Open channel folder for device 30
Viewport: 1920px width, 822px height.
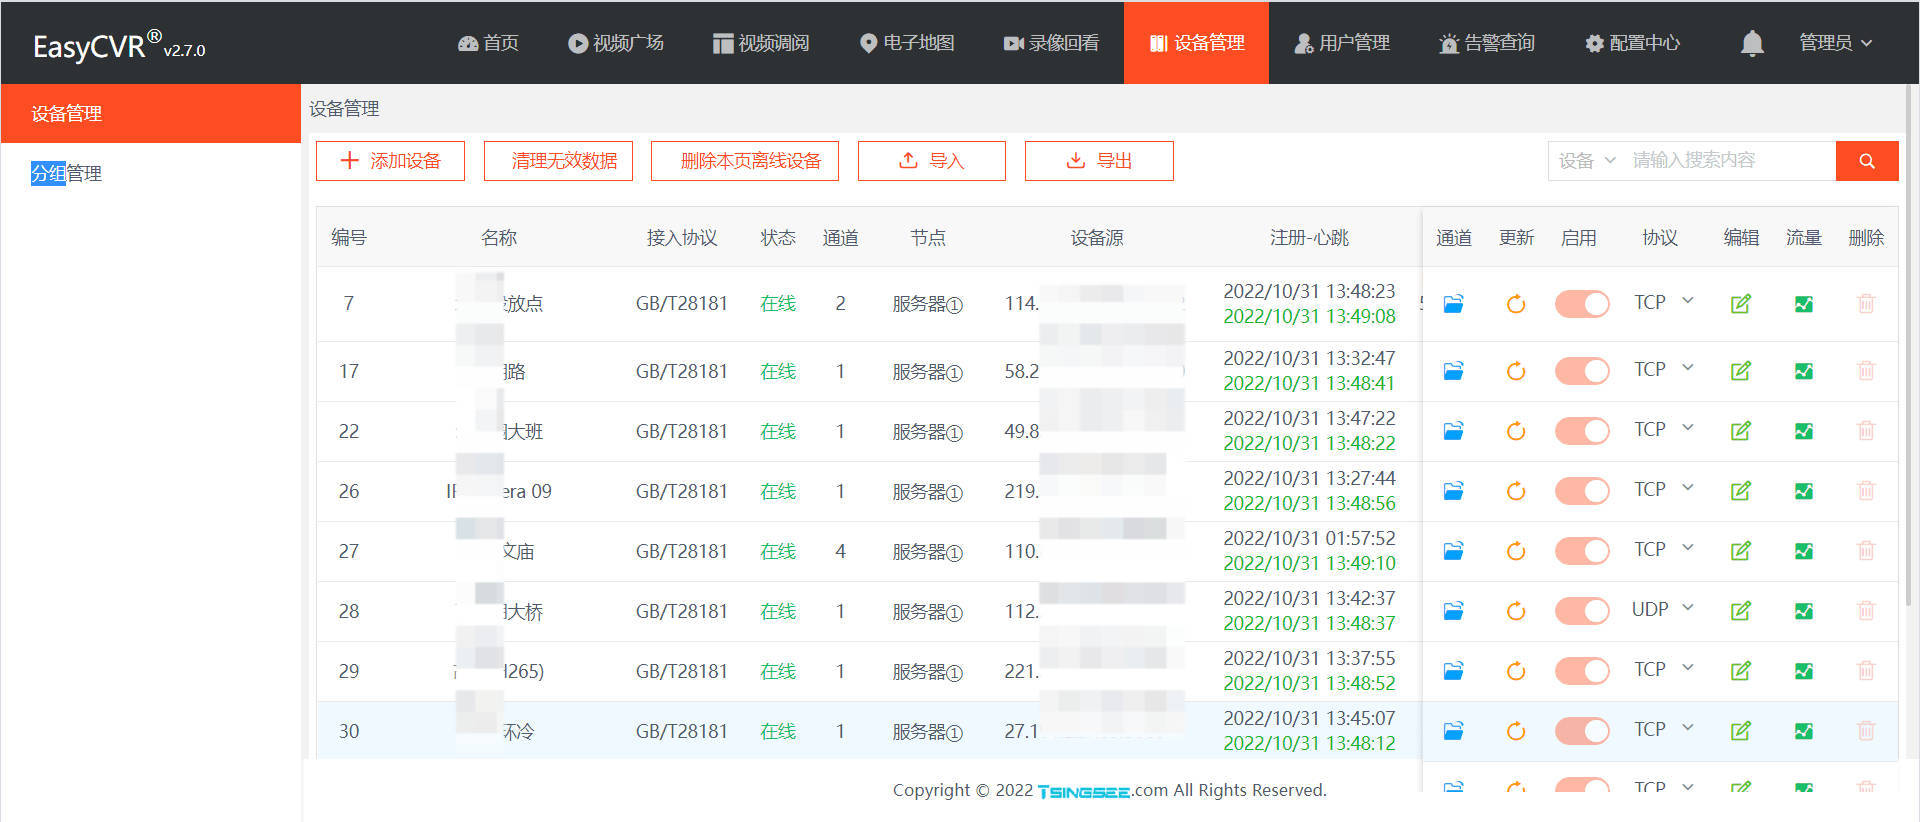tap(1453, 732)
